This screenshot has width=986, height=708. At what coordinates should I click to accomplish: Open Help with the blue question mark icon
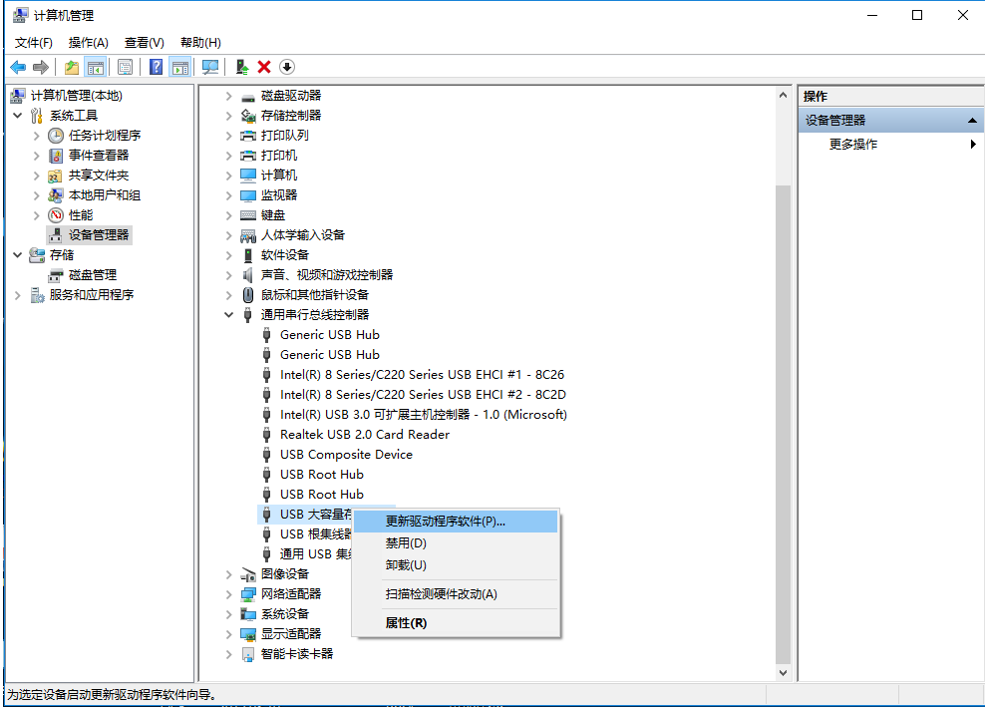(156, 67)
